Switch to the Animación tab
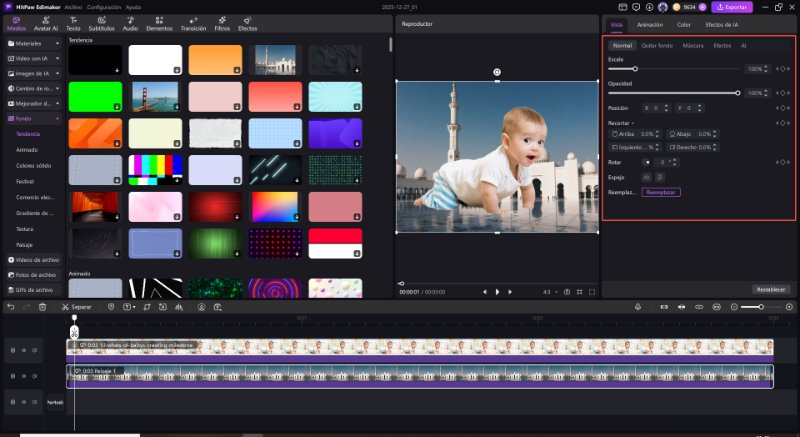This screenshot has height=437, width=800. pyautogui.click(x=649, y=24)
